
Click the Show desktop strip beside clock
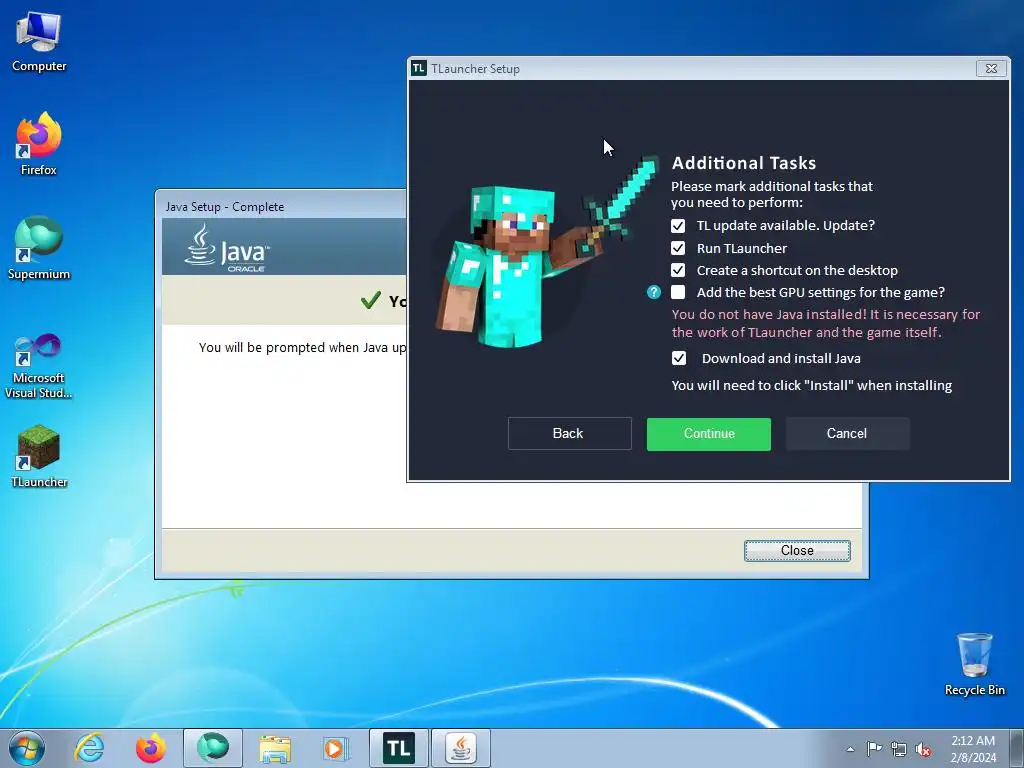pyautogui.click(x=1016, y=748)
